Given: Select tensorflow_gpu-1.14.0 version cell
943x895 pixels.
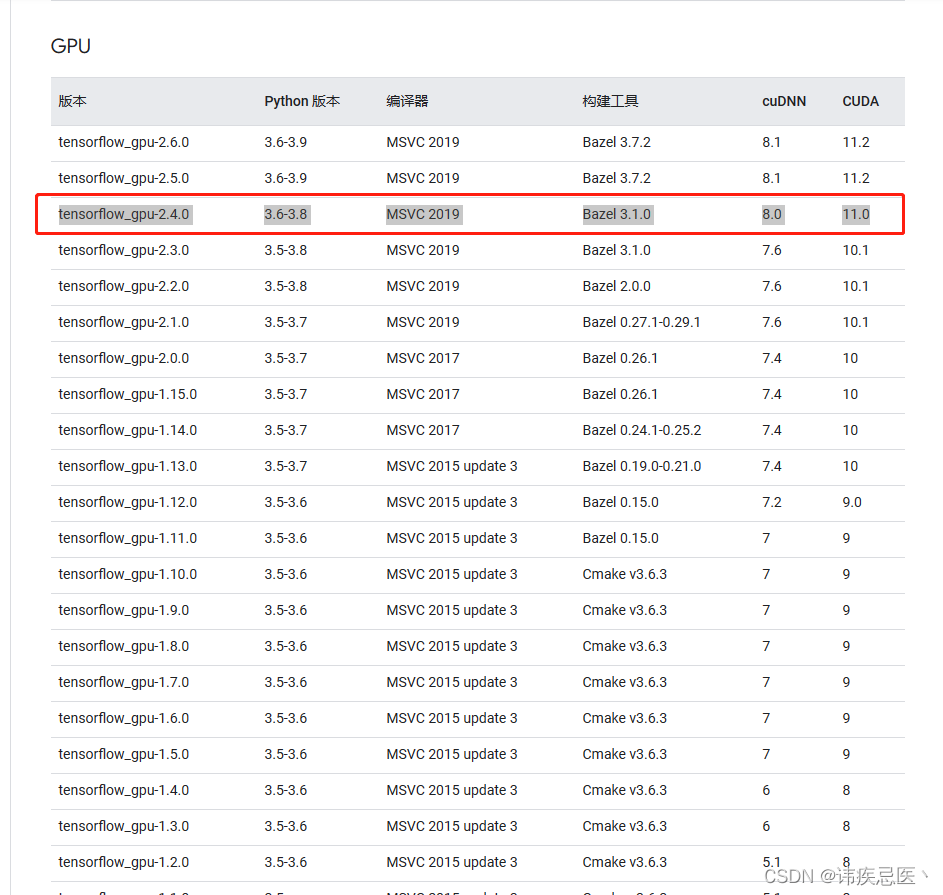Looking at the screenshot, I should [127, 431].
